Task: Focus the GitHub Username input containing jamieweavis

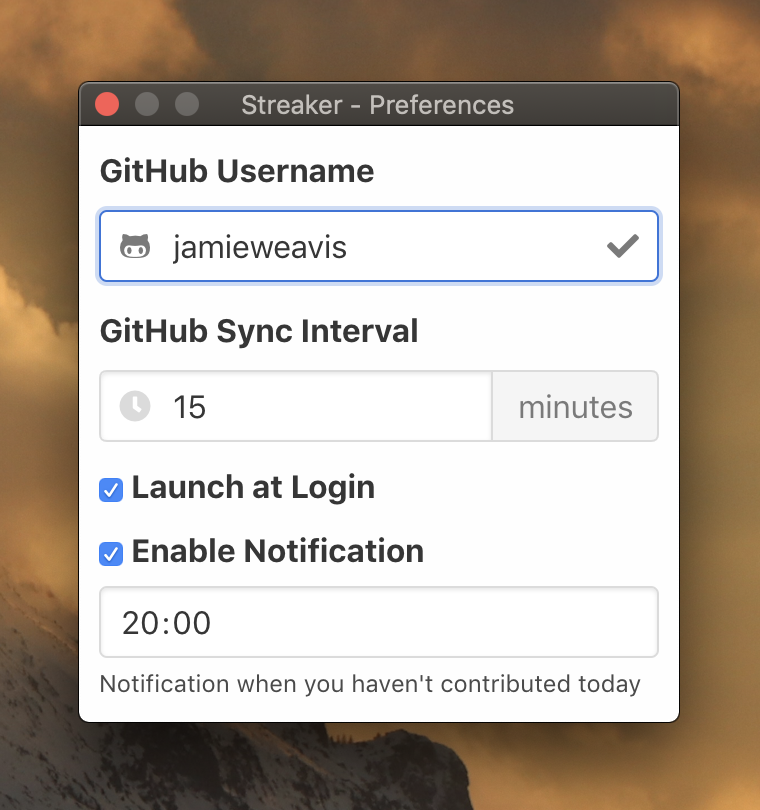Action: click(x=379, y=246)
